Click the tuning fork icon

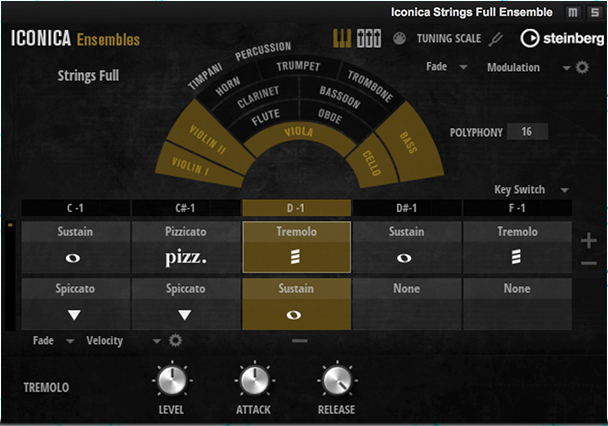[496, 39]
